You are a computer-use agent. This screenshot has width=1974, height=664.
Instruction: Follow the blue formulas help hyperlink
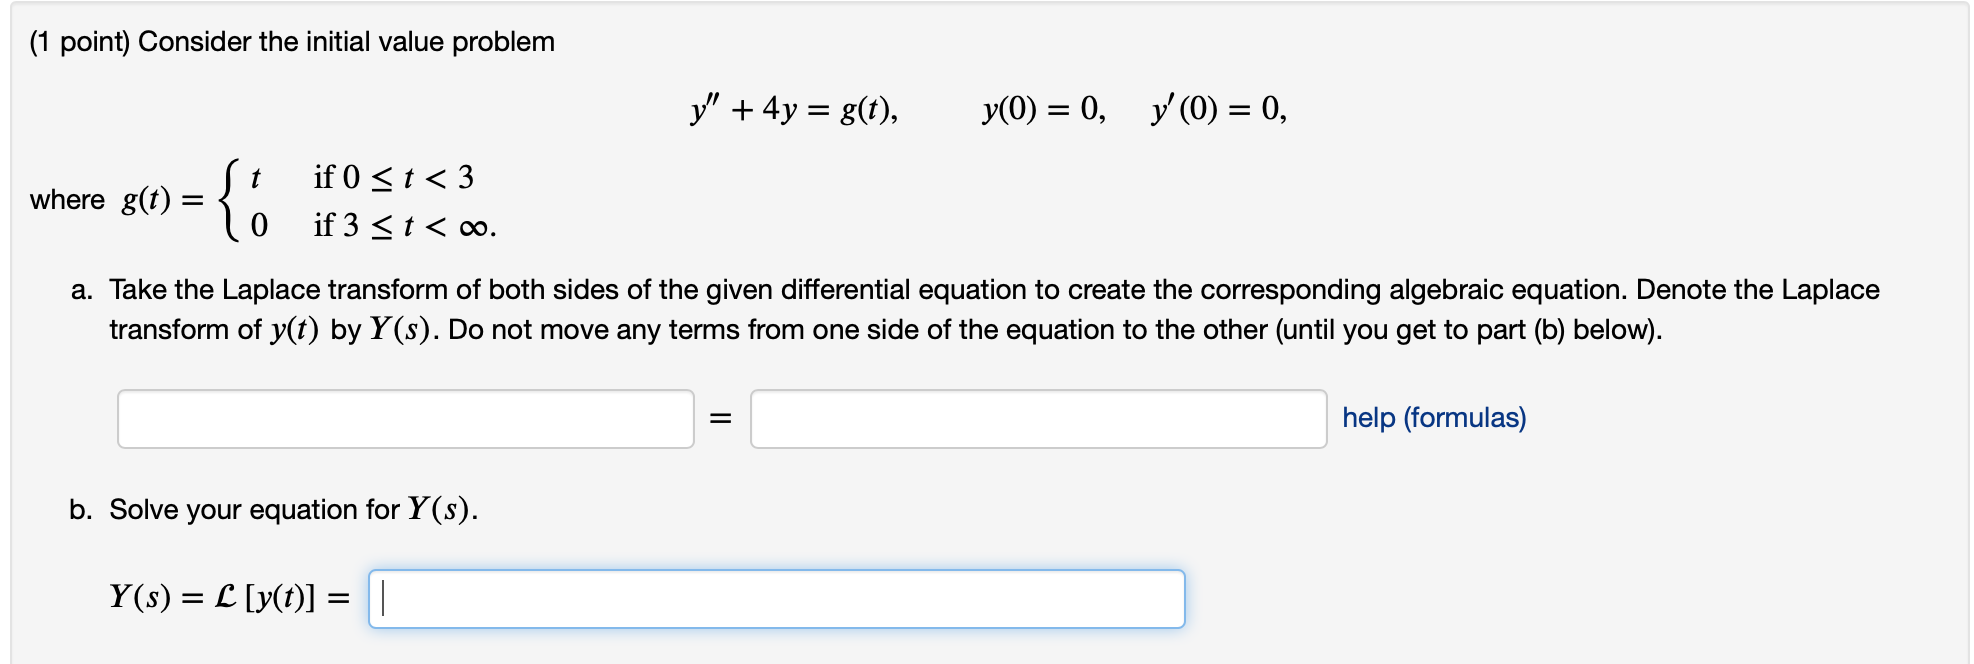pos(1434,417)
